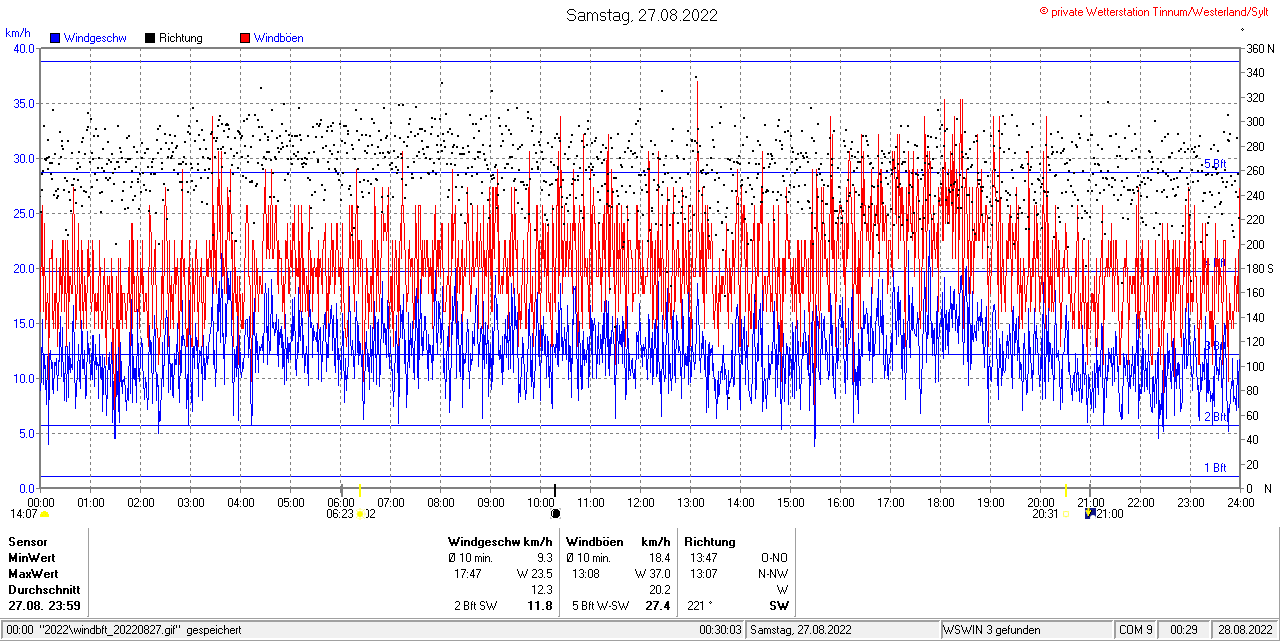Click the 'COM 9' status bar entry
Viewport: 1280px width, 641px height.
(1135, 630)
